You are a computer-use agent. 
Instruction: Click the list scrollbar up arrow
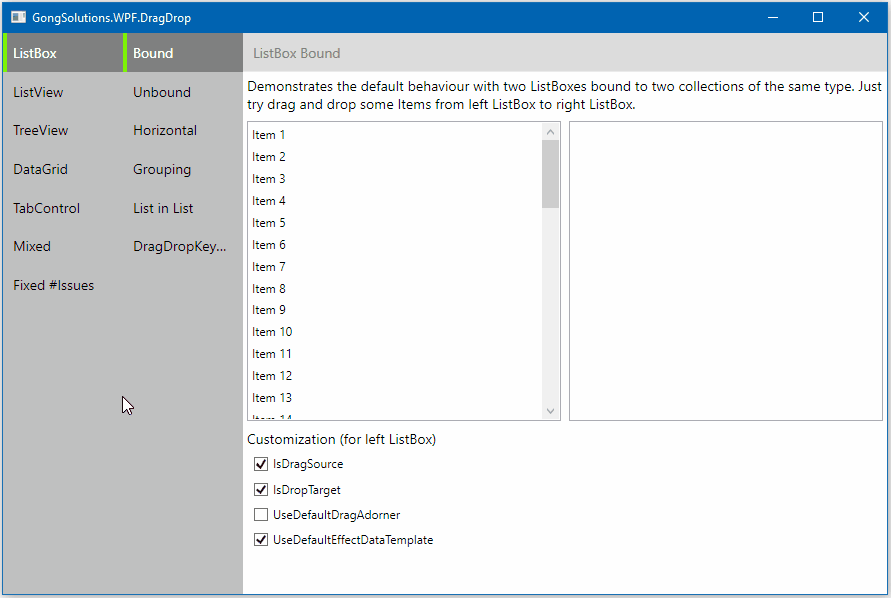(550, 131)
